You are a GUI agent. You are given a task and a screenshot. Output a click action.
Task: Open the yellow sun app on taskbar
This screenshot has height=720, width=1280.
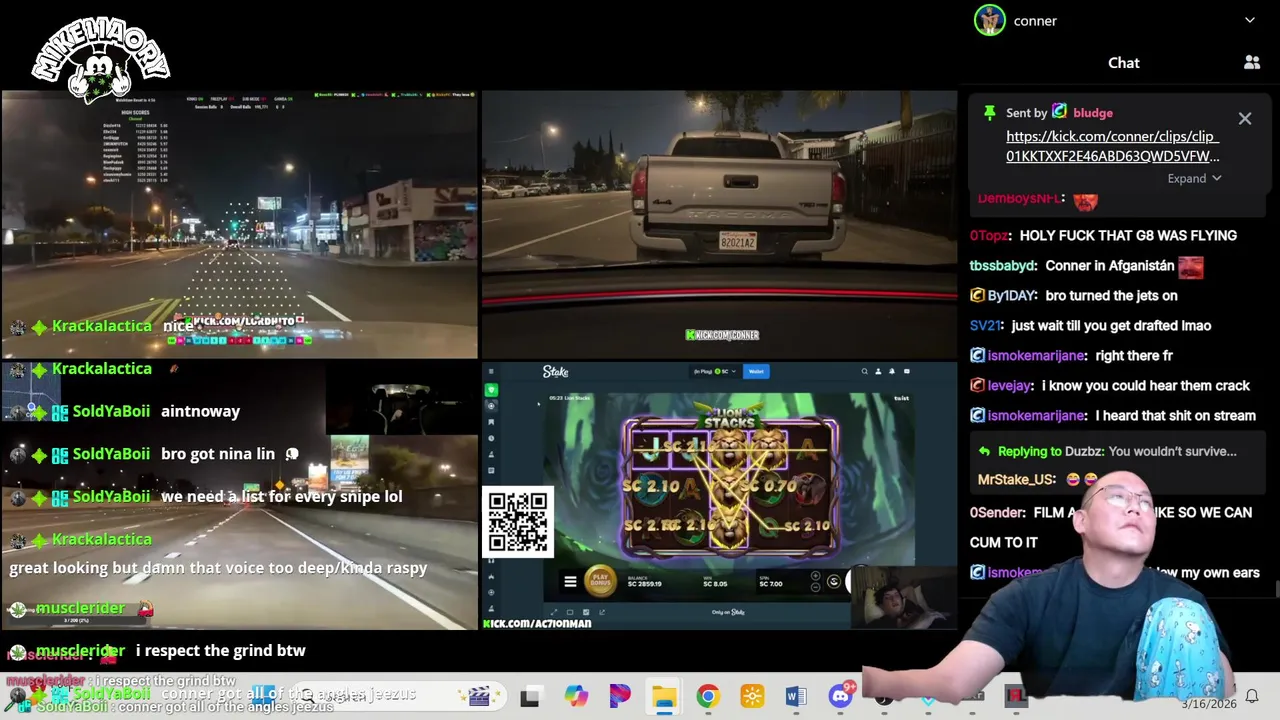(752, 696)
